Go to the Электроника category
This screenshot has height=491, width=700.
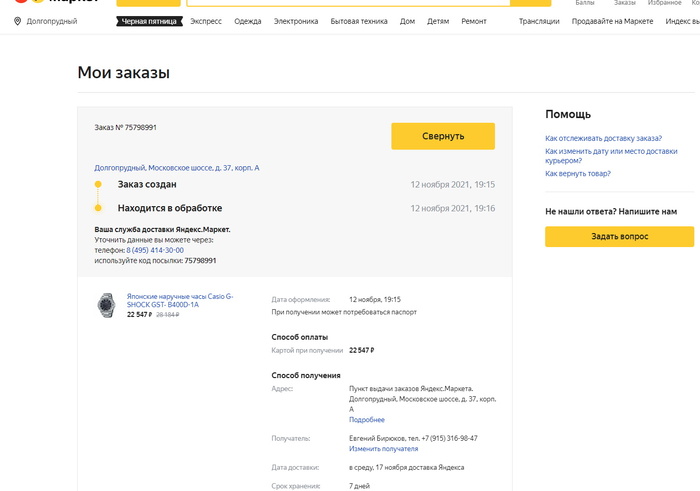tap(296, 21)
